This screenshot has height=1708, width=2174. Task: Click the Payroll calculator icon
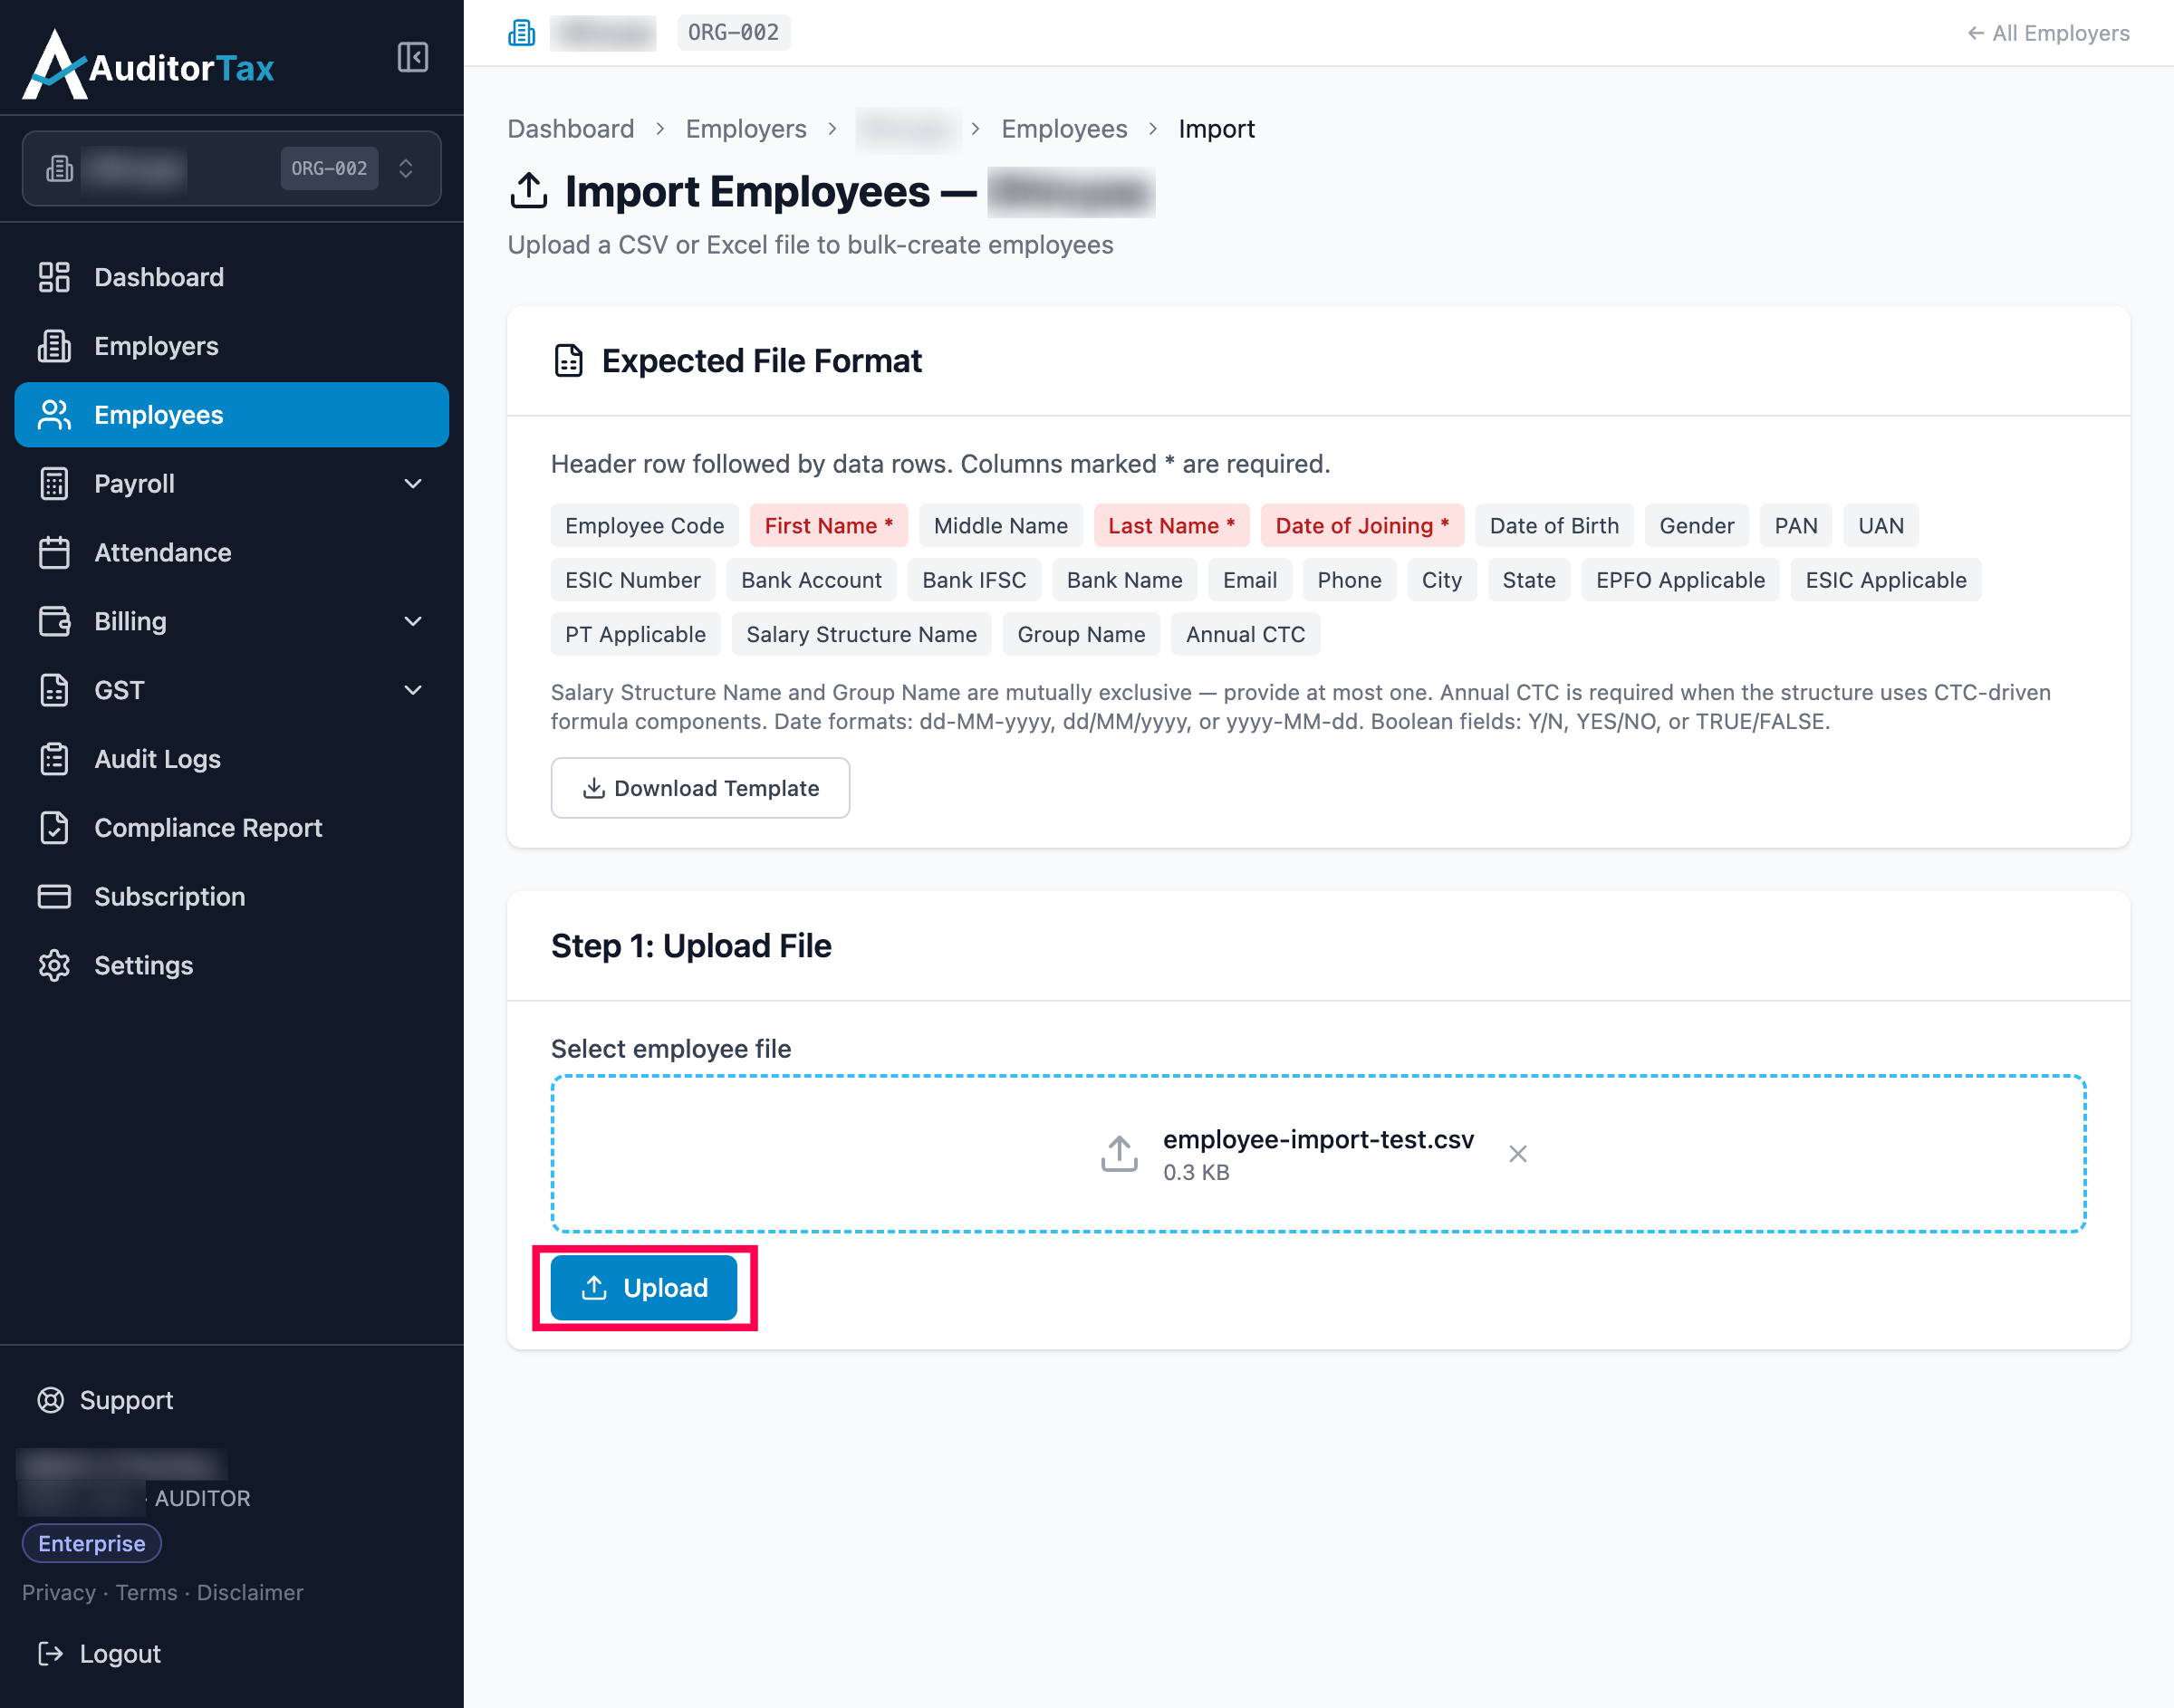pos(54,484)
